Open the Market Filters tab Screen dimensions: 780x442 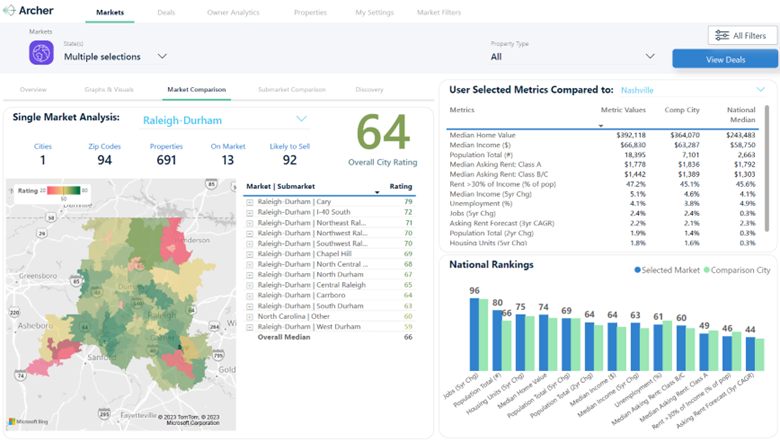coord(439,12)
